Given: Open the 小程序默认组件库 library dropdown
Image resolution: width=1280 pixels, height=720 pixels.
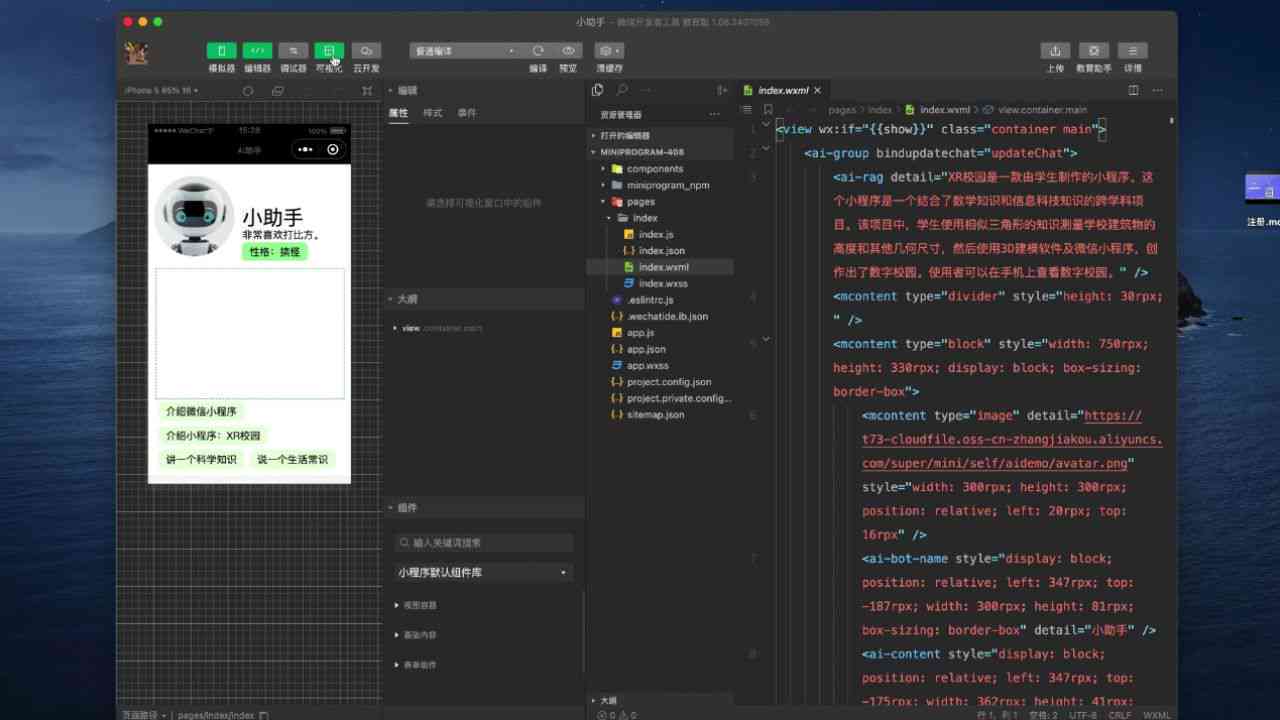Looking at the screenshot, I should (484, 573).
